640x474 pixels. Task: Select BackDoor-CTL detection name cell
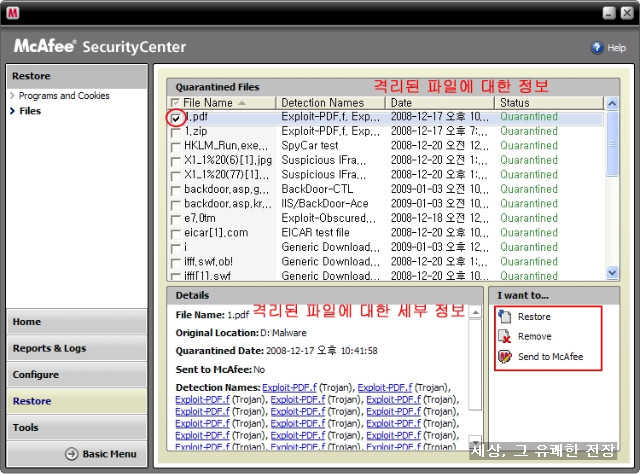pyautogui.click(x=317, y=189)
